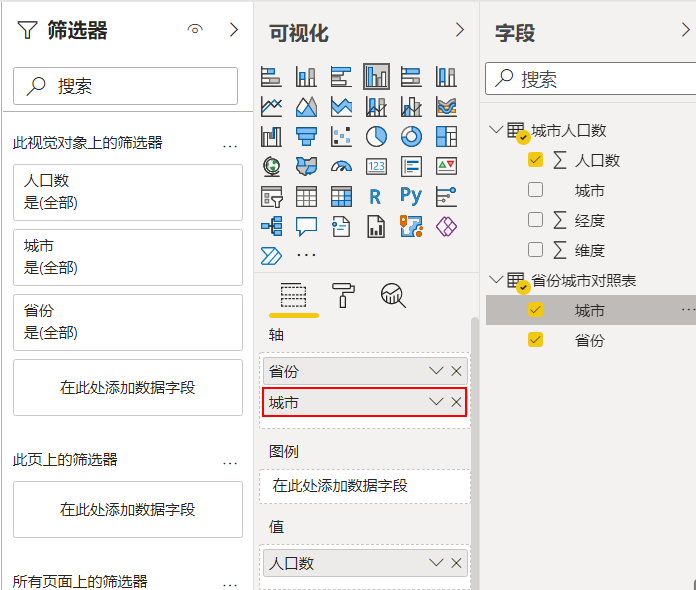696x590 pixels.
Task: Select the pie chart visual
Action: (376, 137)
